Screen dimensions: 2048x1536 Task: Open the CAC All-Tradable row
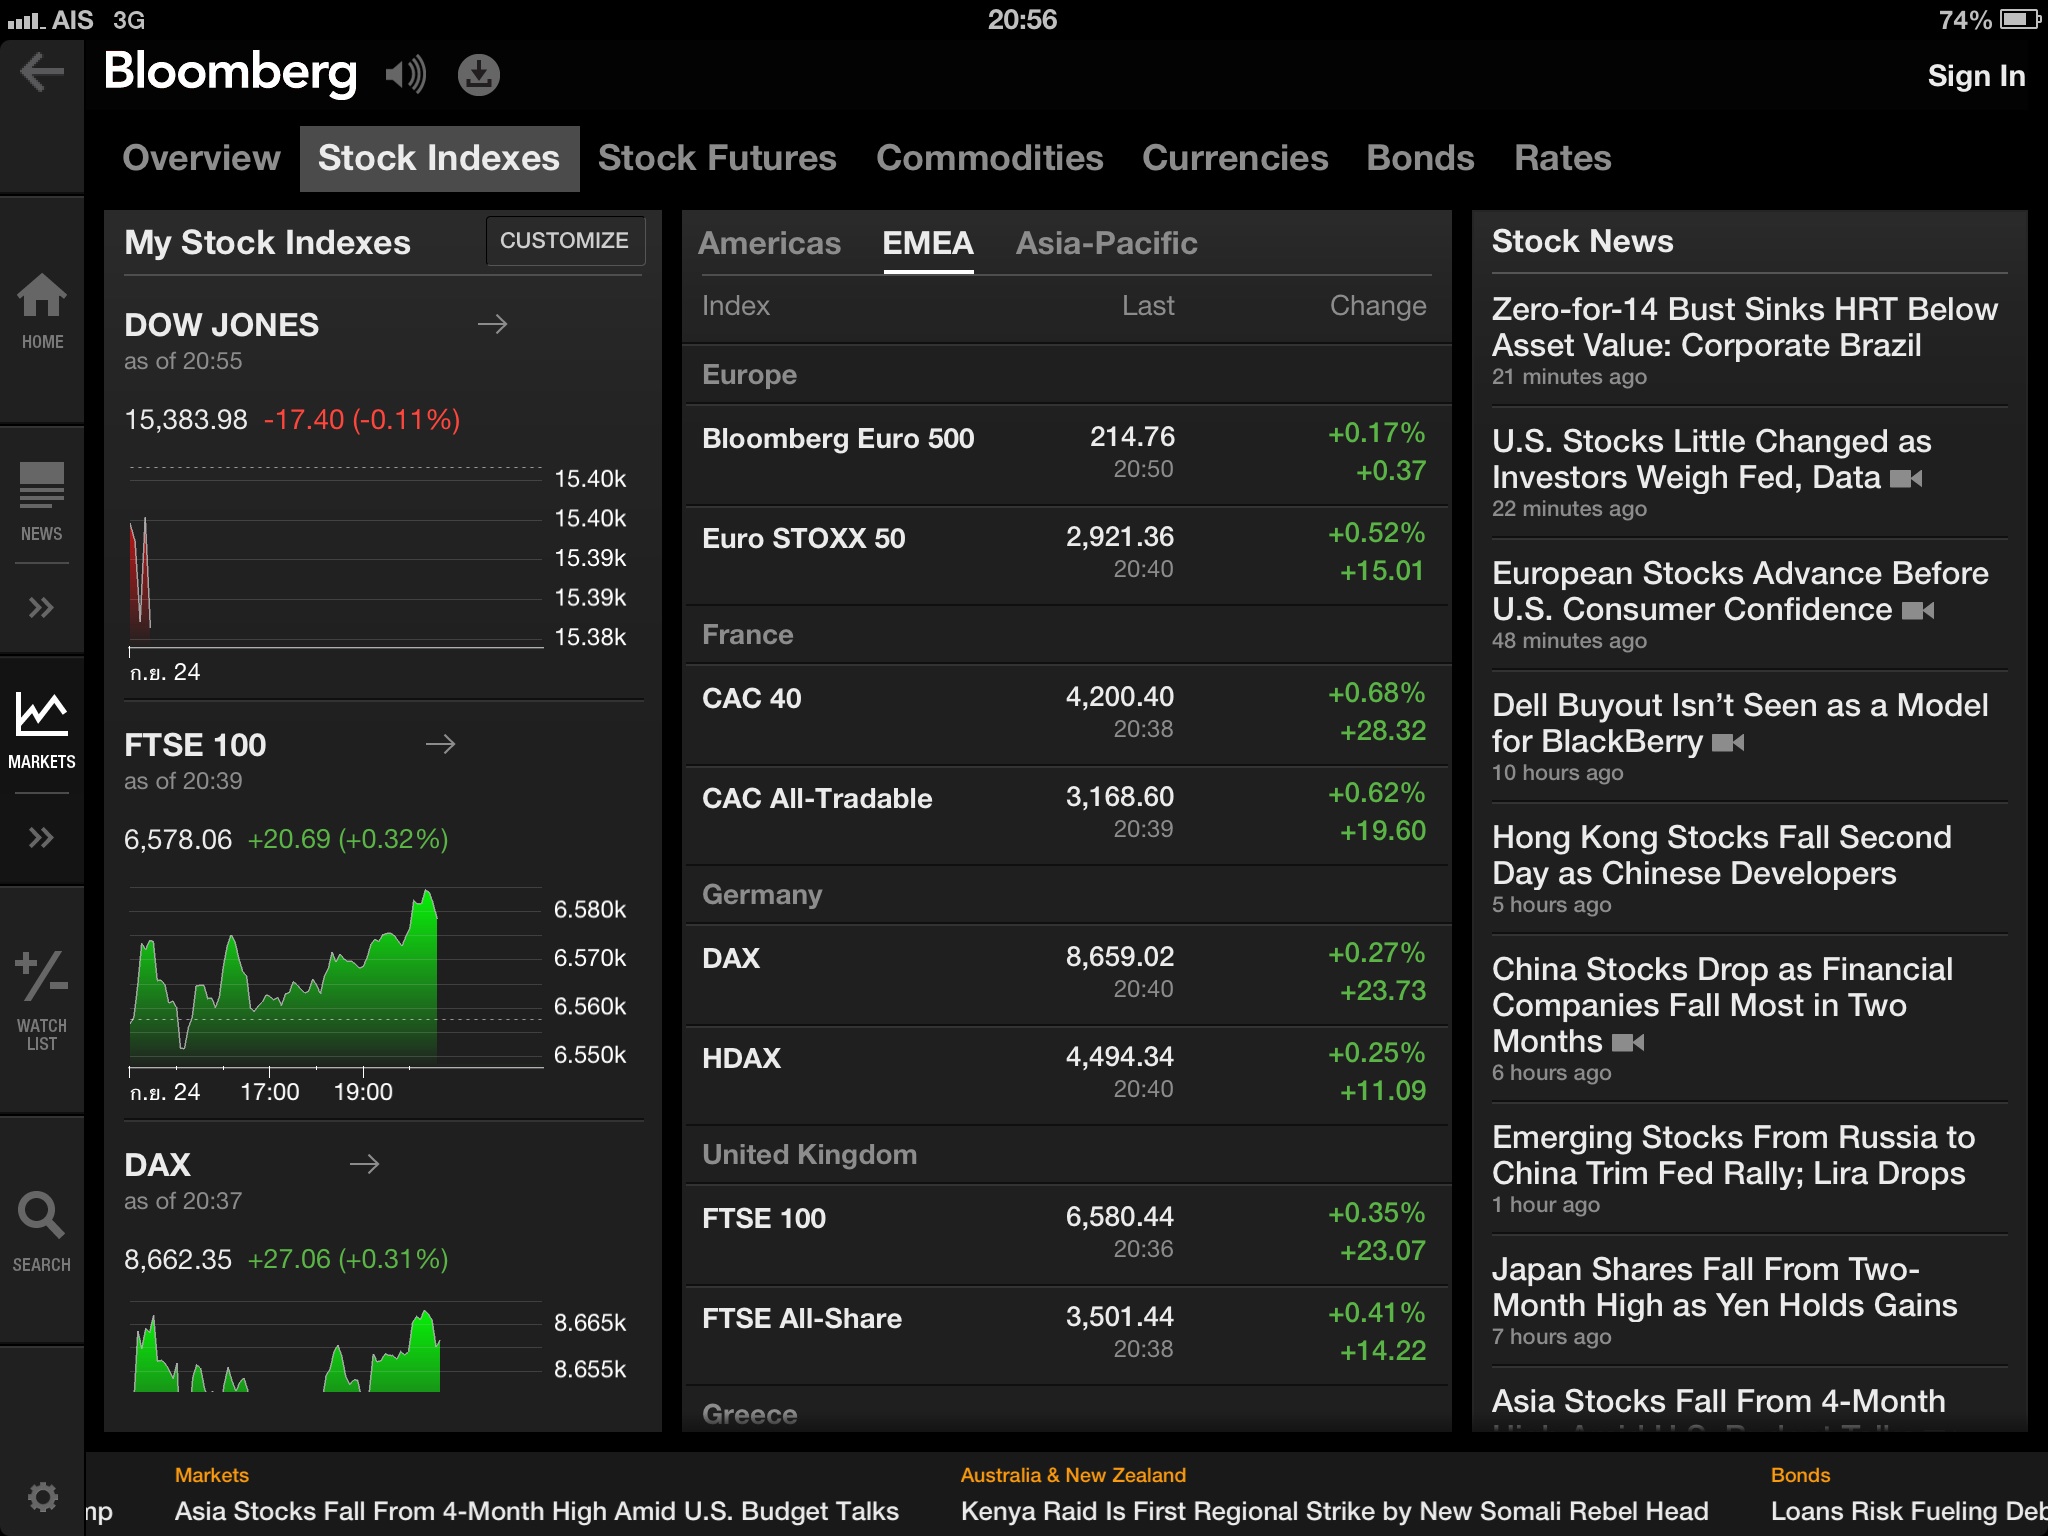click(1066, 814)
